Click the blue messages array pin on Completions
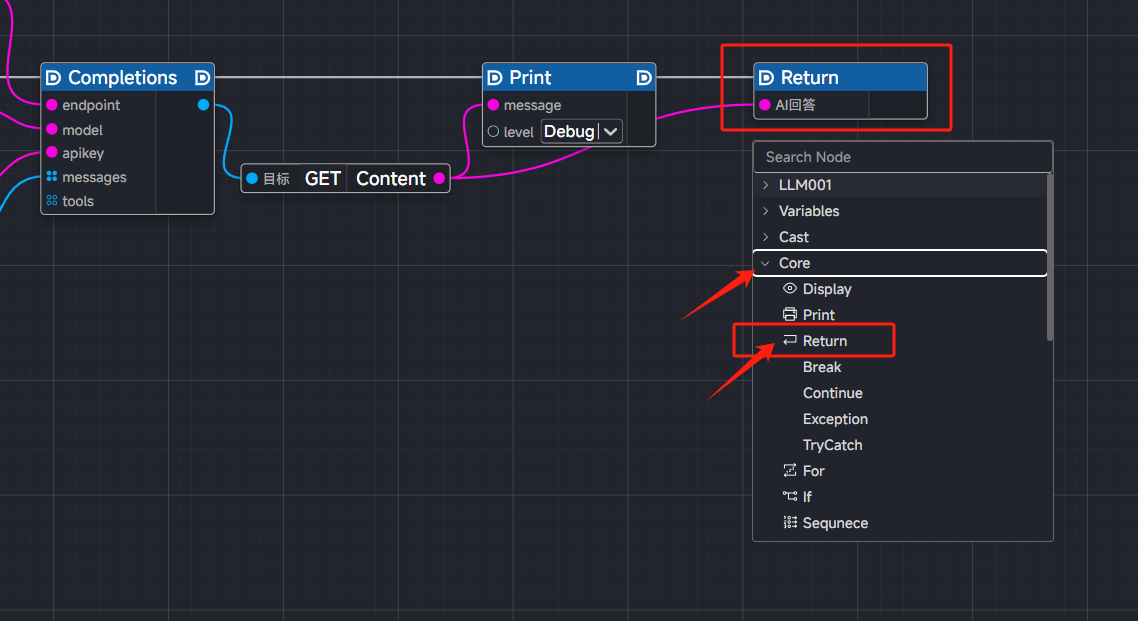This screenshot has height=621, width=1138. coord(51,177)
